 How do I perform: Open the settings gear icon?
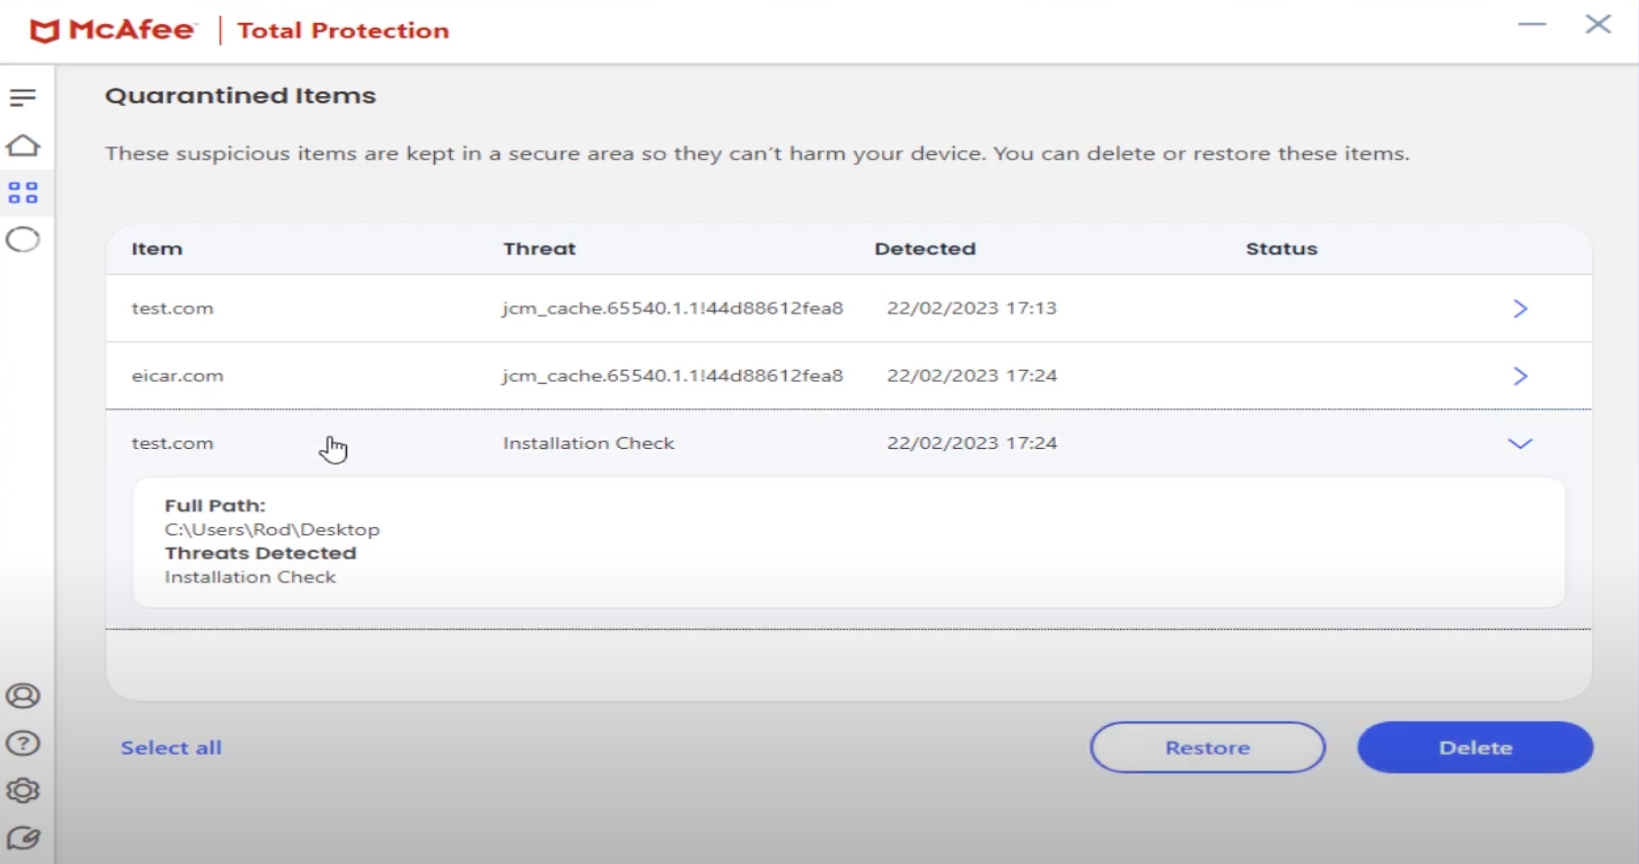coord(23,791)
